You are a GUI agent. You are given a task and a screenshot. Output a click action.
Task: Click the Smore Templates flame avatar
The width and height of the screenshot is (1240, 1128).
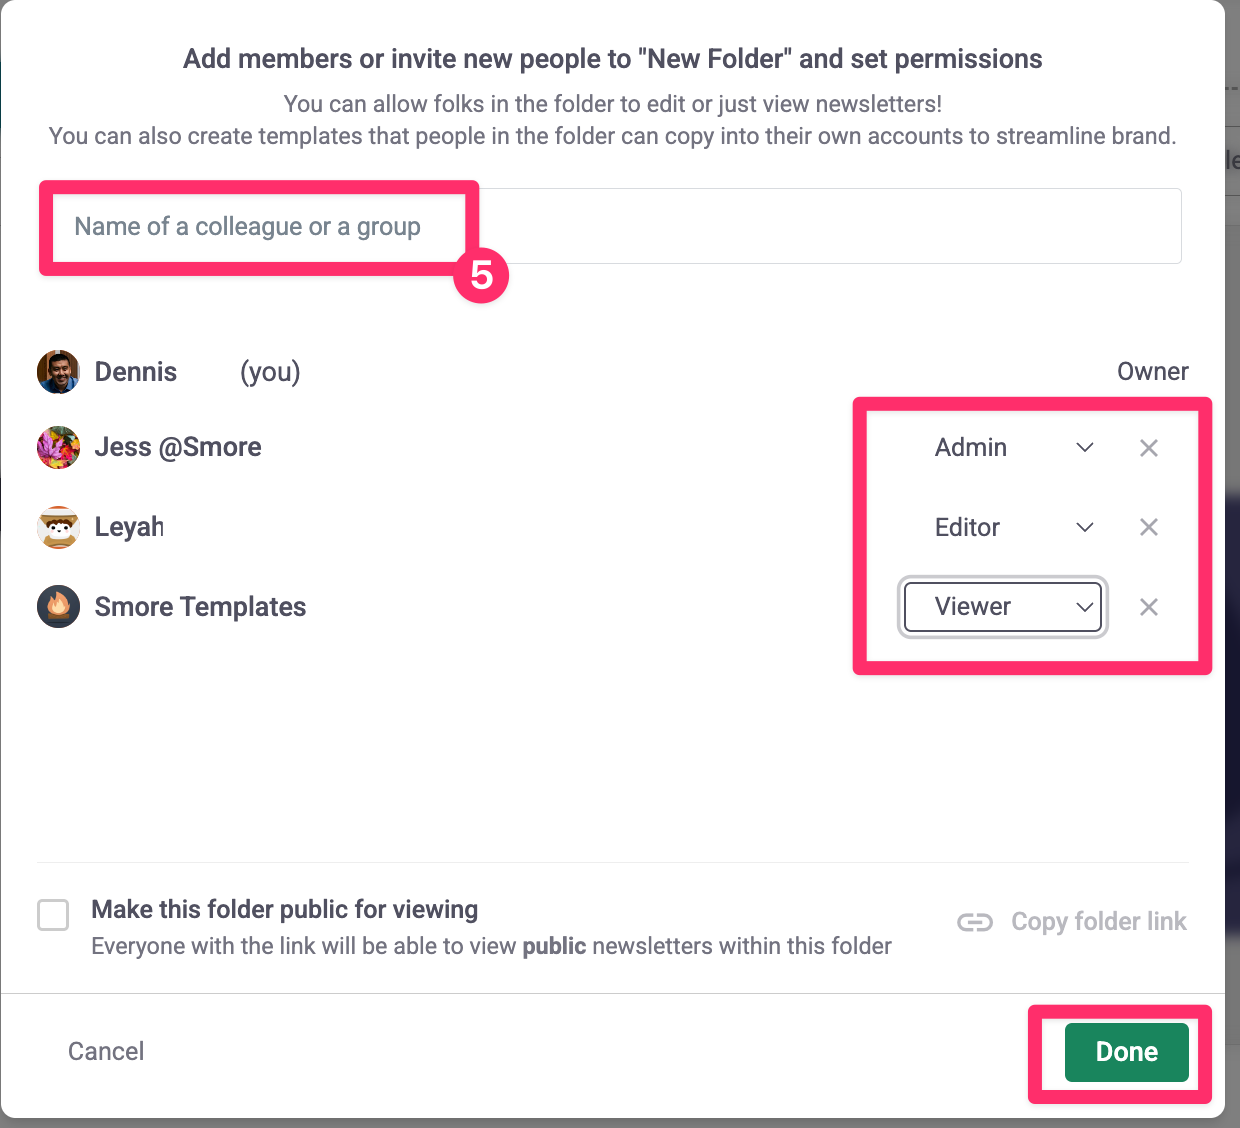(58, 607)
